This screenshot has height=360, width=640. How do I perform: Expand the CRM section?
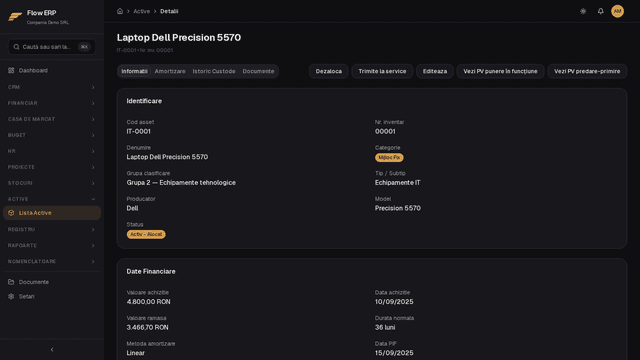point(52,87)
